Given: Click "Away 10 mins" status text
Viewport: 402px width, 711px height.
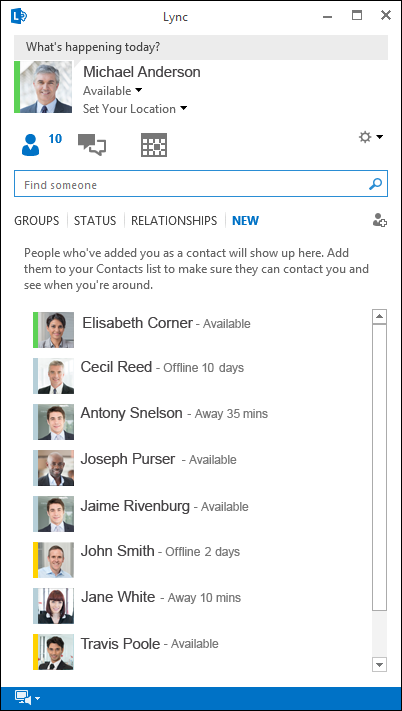Looking at the screenshot, I should pyautogui.click(x=204, y=598).
